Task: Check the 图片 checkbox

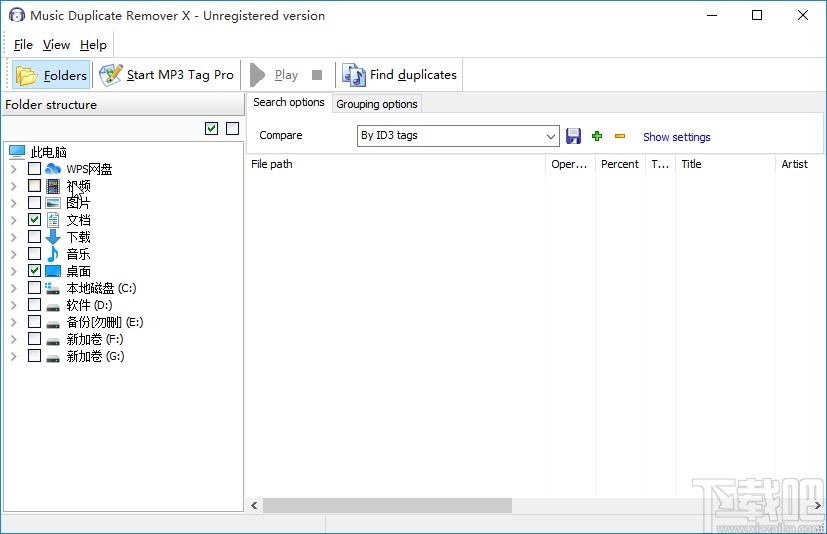Action: click(34, 203)
